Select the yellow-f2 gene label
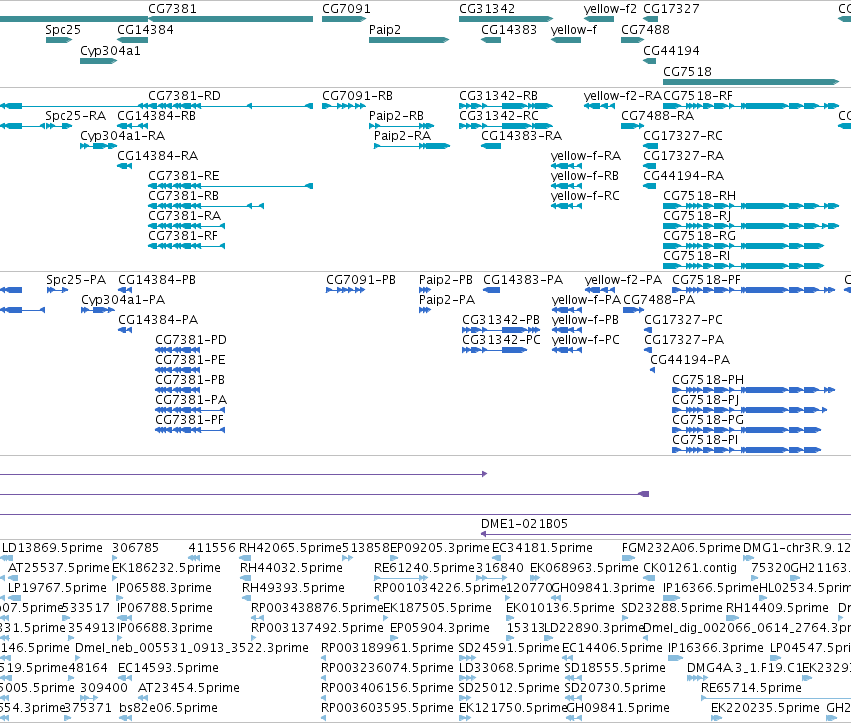Viewport: 851px width, 723px height. point(610,9)
